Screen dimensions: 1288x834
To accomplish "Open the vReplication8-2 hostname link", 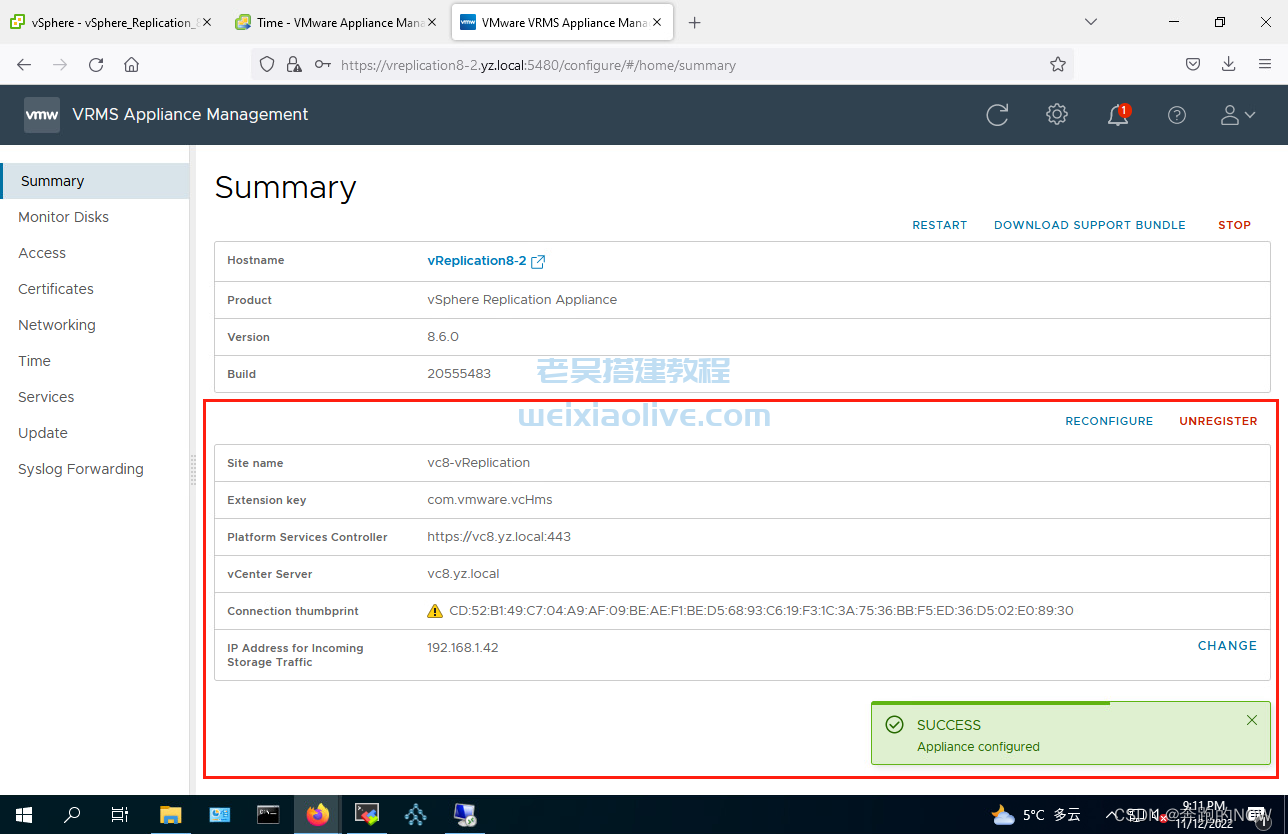I will click(x=476, y=261).
